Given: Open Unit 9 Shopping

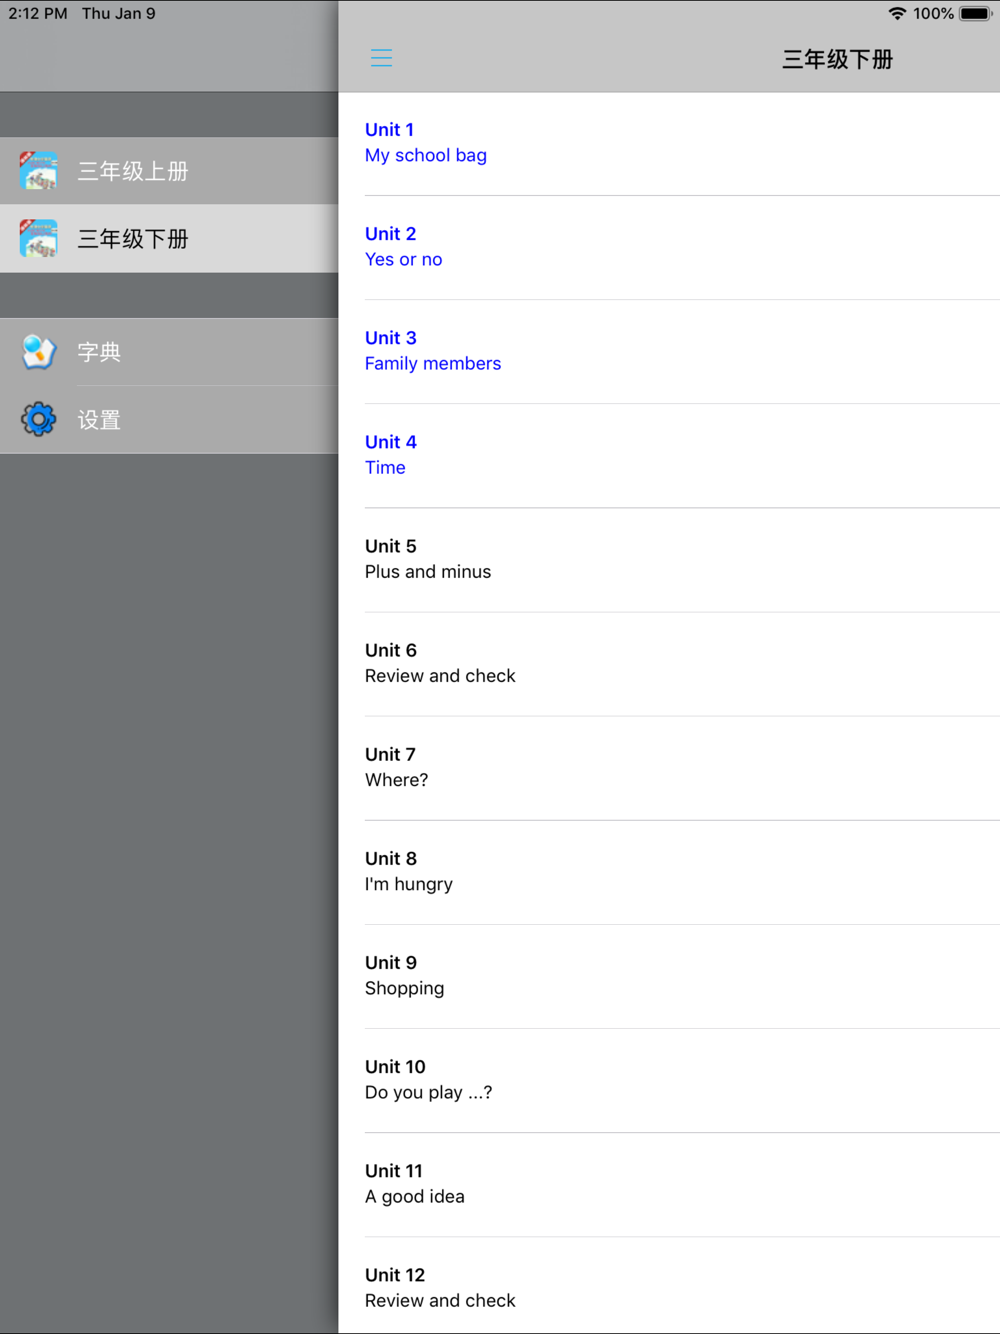Looking at the screenshot, I should [669, 976].
